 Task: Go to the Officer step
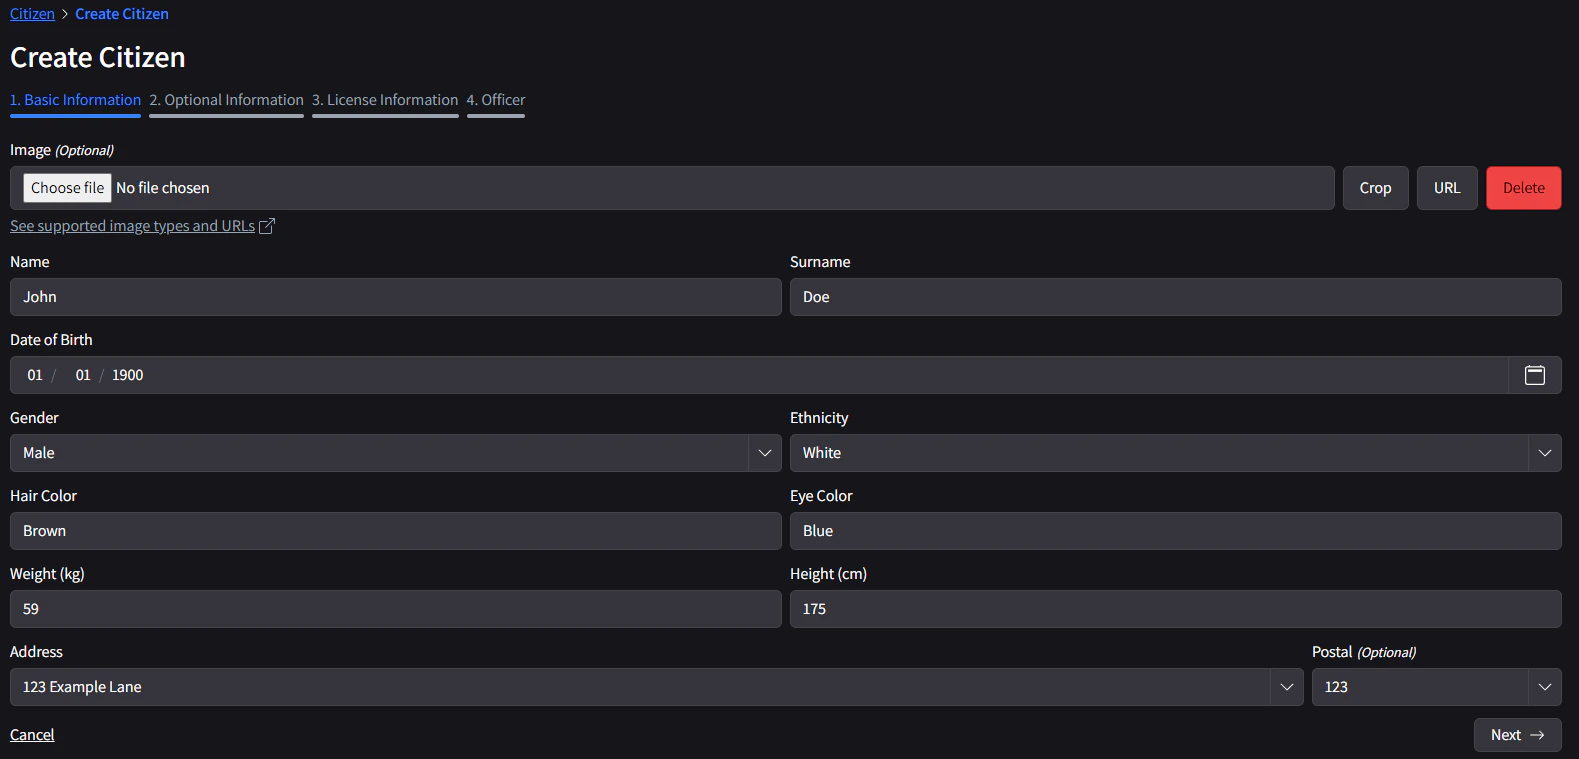496,99
